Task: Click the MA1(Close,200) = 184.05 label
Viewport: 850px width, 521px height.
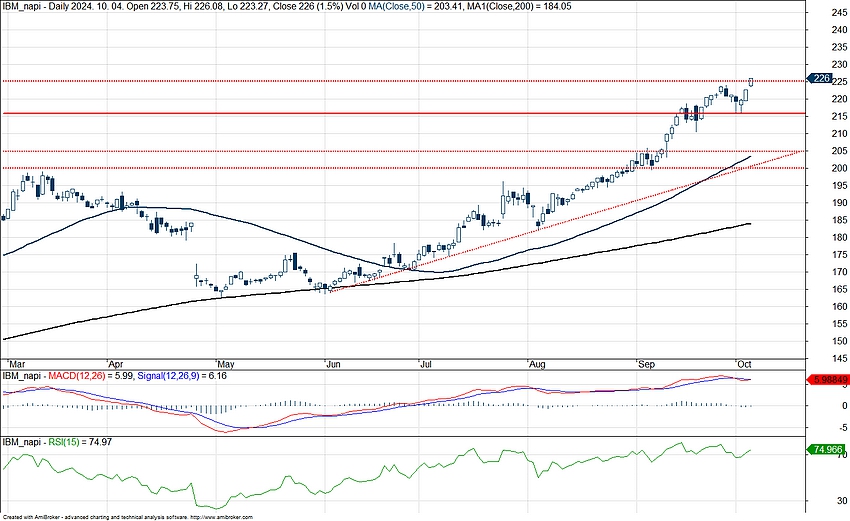Action: (x=520, y=6)
